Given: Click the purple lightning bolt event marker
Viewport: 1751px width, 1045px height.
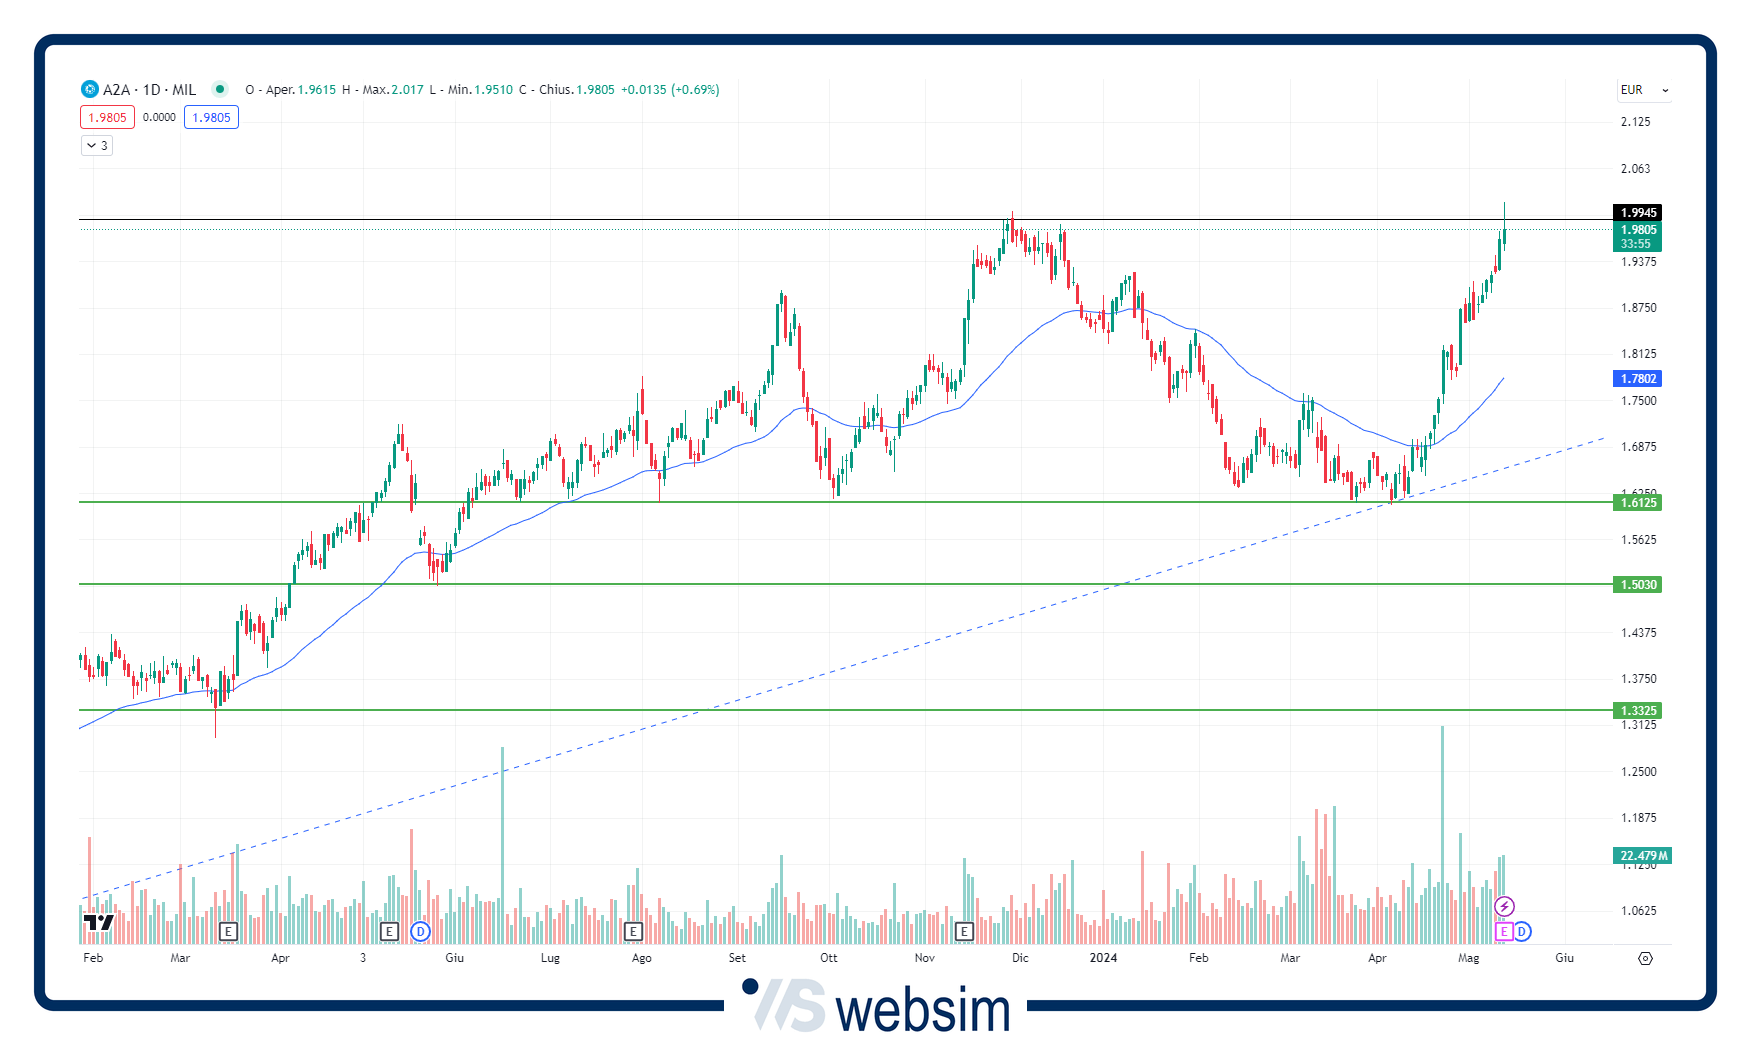Looking at the screenshot, I should (x=1504, y=907).
